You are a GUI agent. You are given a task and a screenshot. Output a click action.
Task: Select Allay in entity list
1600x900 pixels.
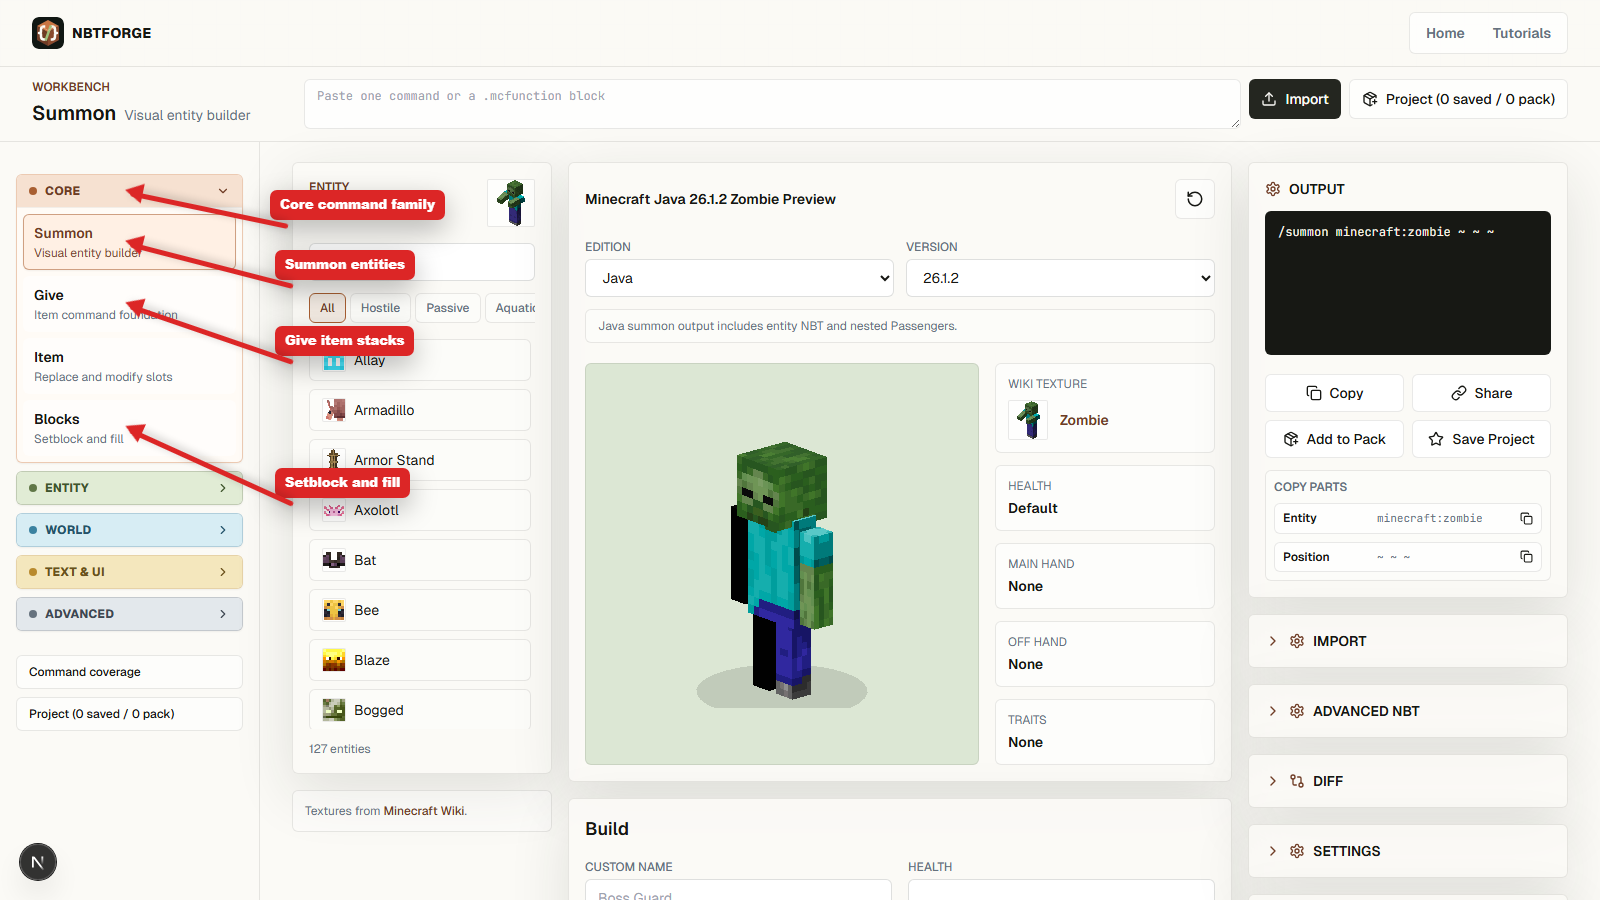click(x=420, y=360)
